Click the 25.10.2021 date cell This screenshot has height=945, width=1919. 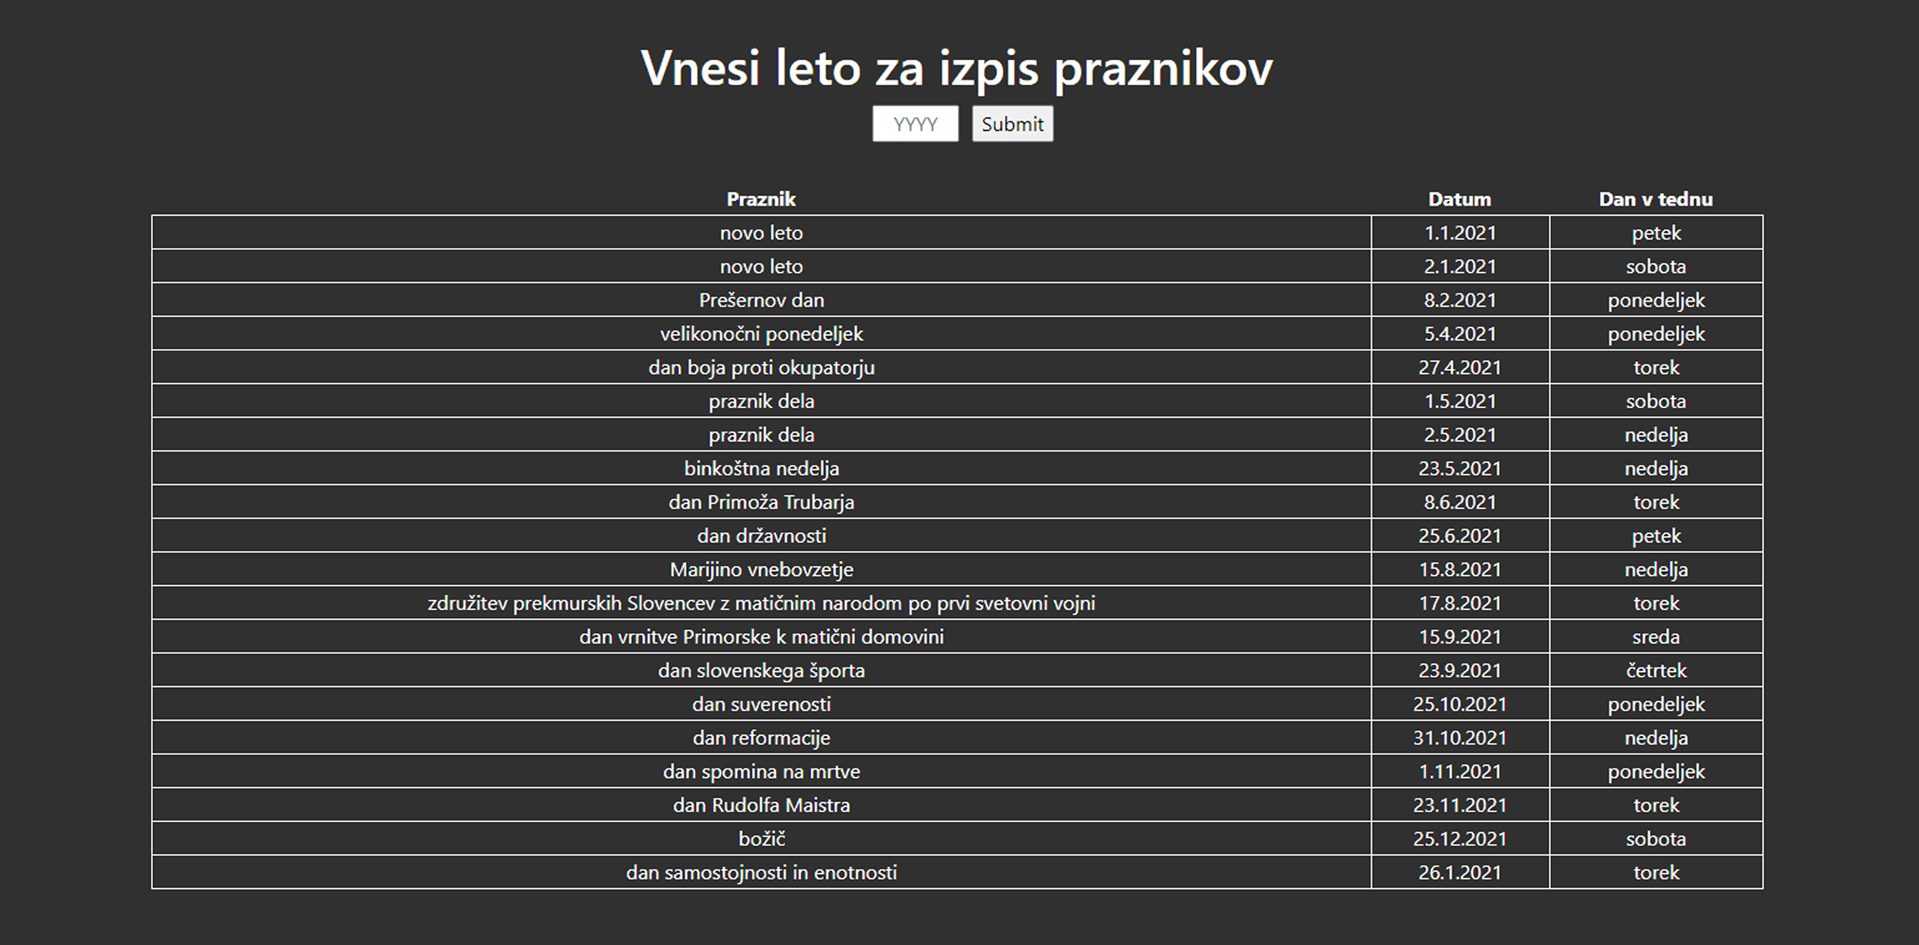pos(1459,704)
